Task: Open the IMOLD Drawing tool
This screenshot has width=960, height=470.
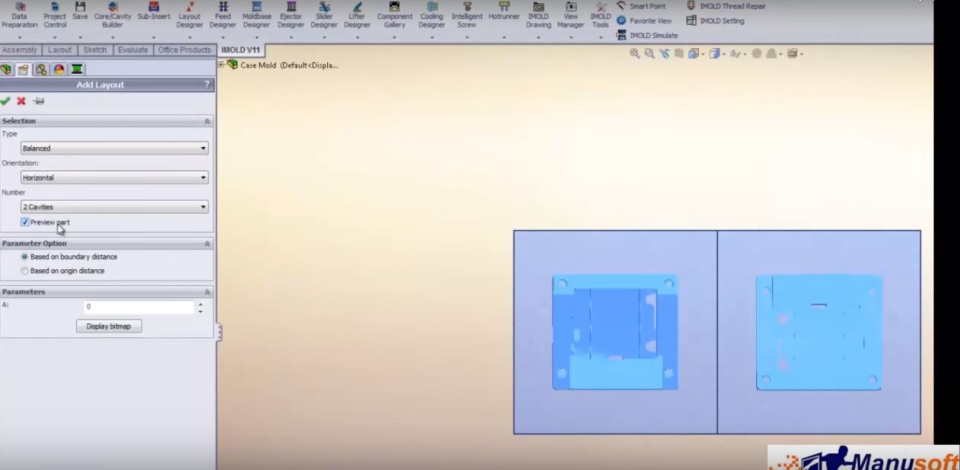Action: pos(538,15)
